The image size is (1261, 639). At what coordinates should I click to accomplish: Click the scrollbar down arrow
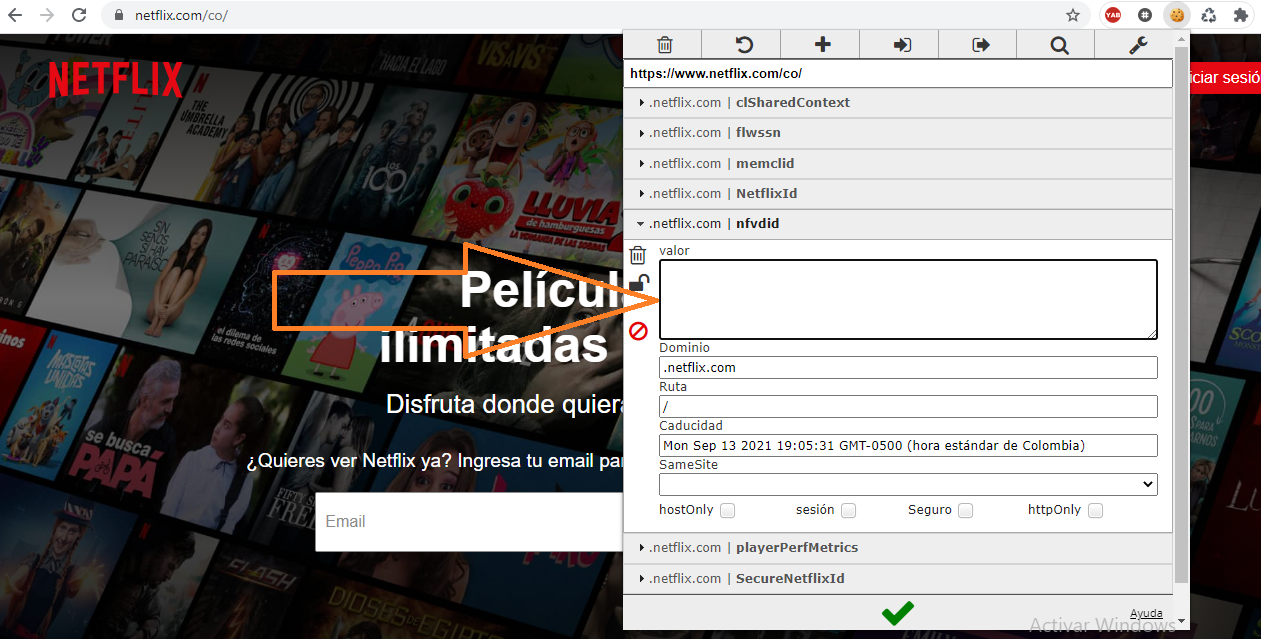coord(1181,621)
